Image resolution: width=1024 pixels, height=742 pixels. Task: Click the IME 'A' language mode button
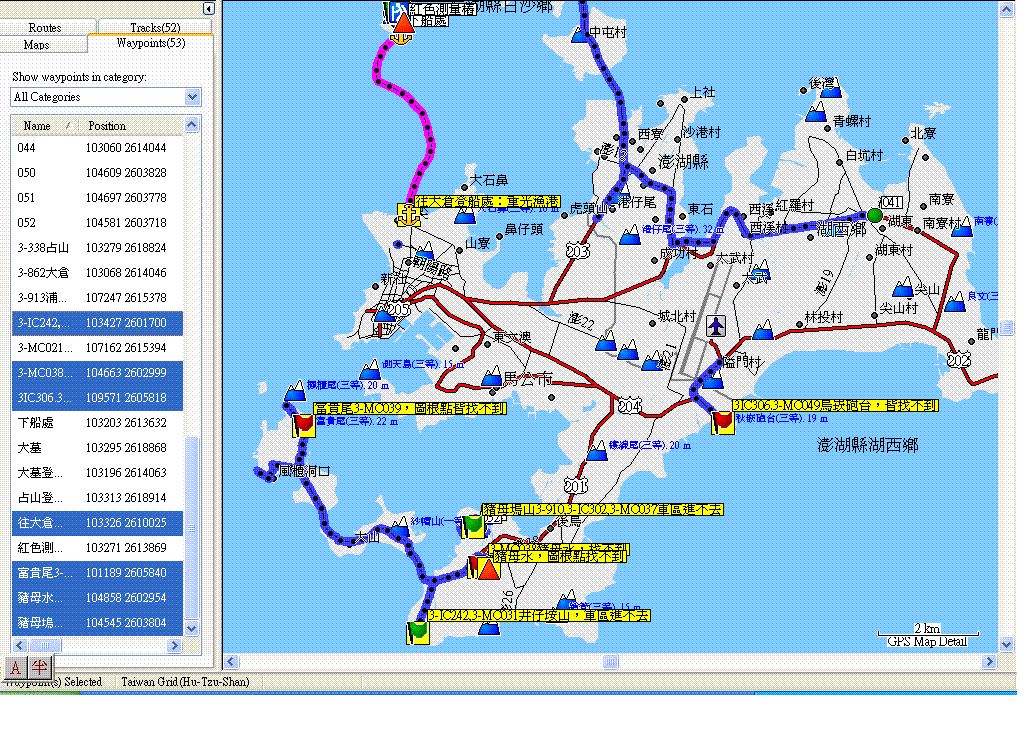15,667
